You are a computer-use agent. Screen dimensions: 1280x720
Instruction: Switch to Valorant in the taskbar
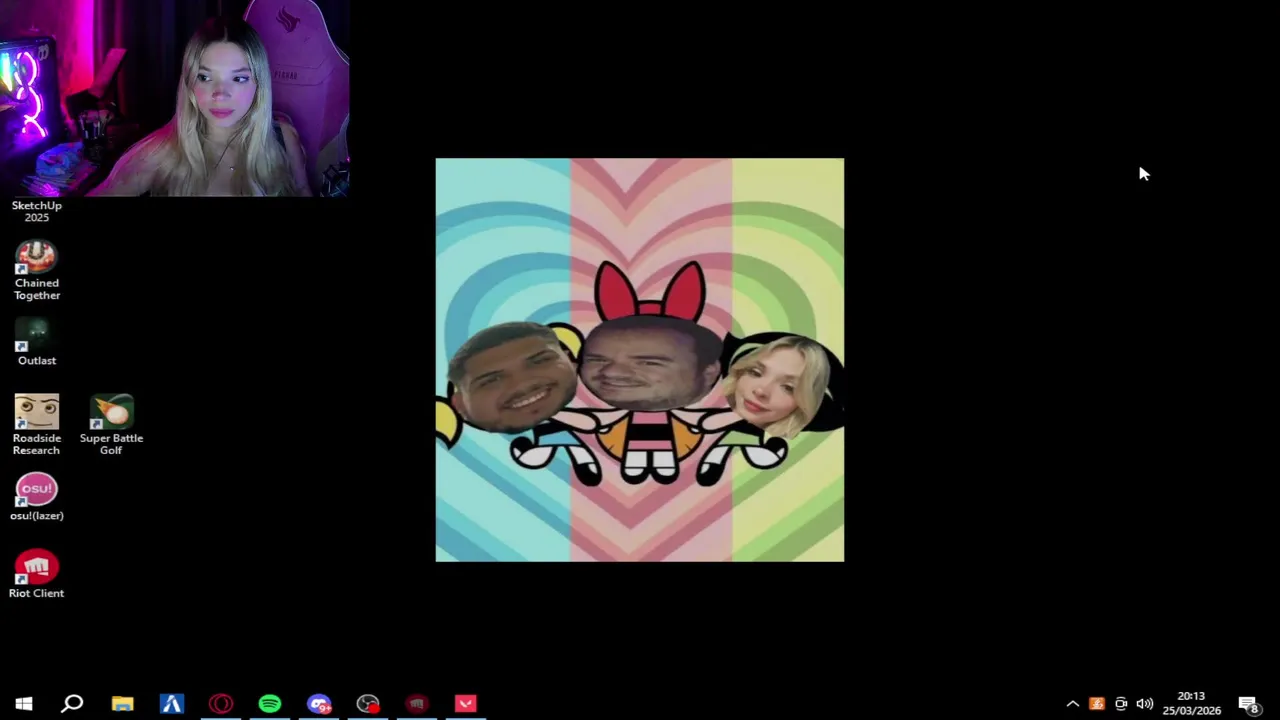pyautogui.click(x=466, y=704)
